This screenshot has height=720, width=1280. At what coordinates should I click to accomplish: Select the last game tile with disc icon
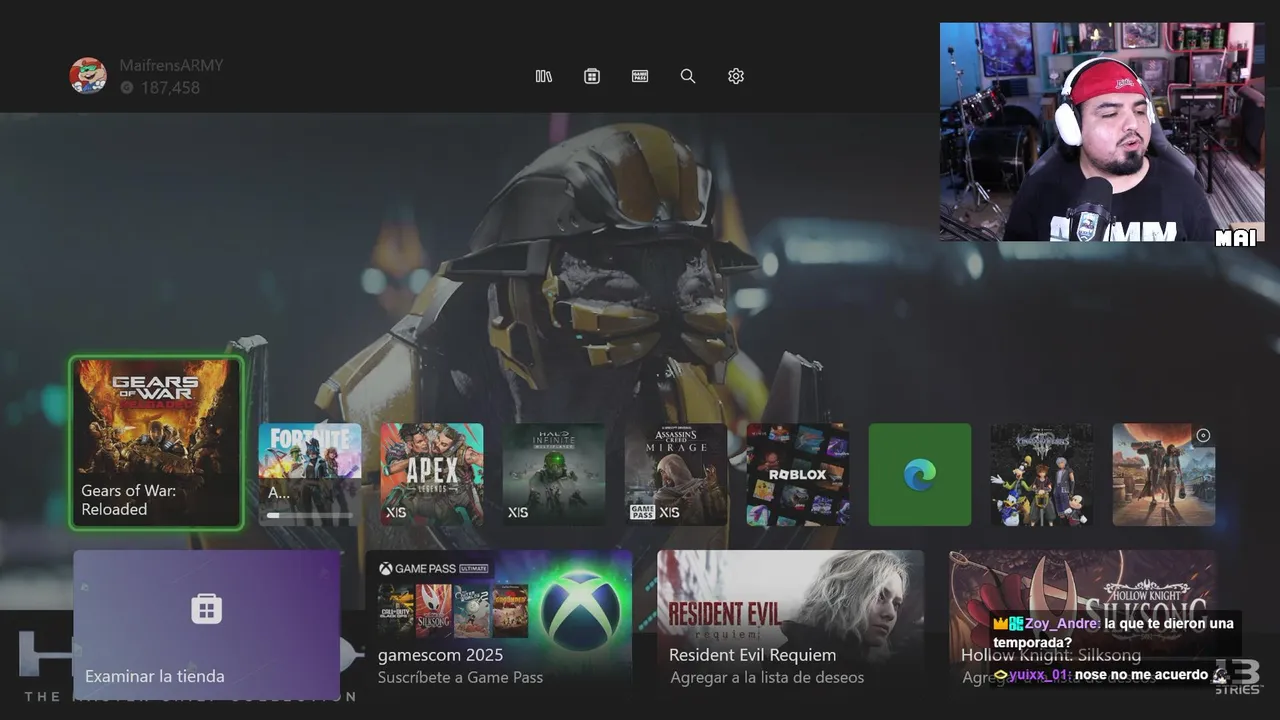1164,474
